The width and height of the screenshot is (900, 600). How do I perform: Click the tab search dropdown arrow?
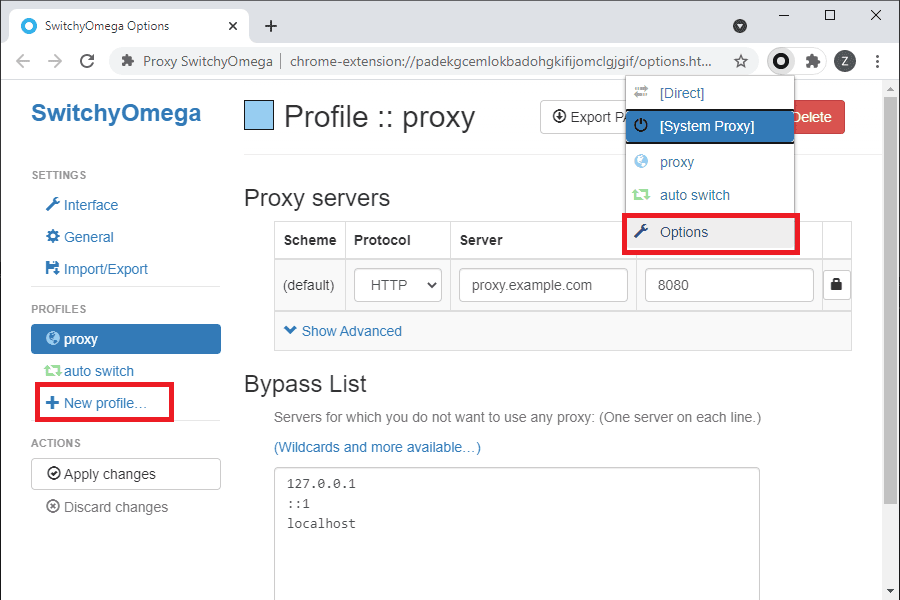click(740, 26)
